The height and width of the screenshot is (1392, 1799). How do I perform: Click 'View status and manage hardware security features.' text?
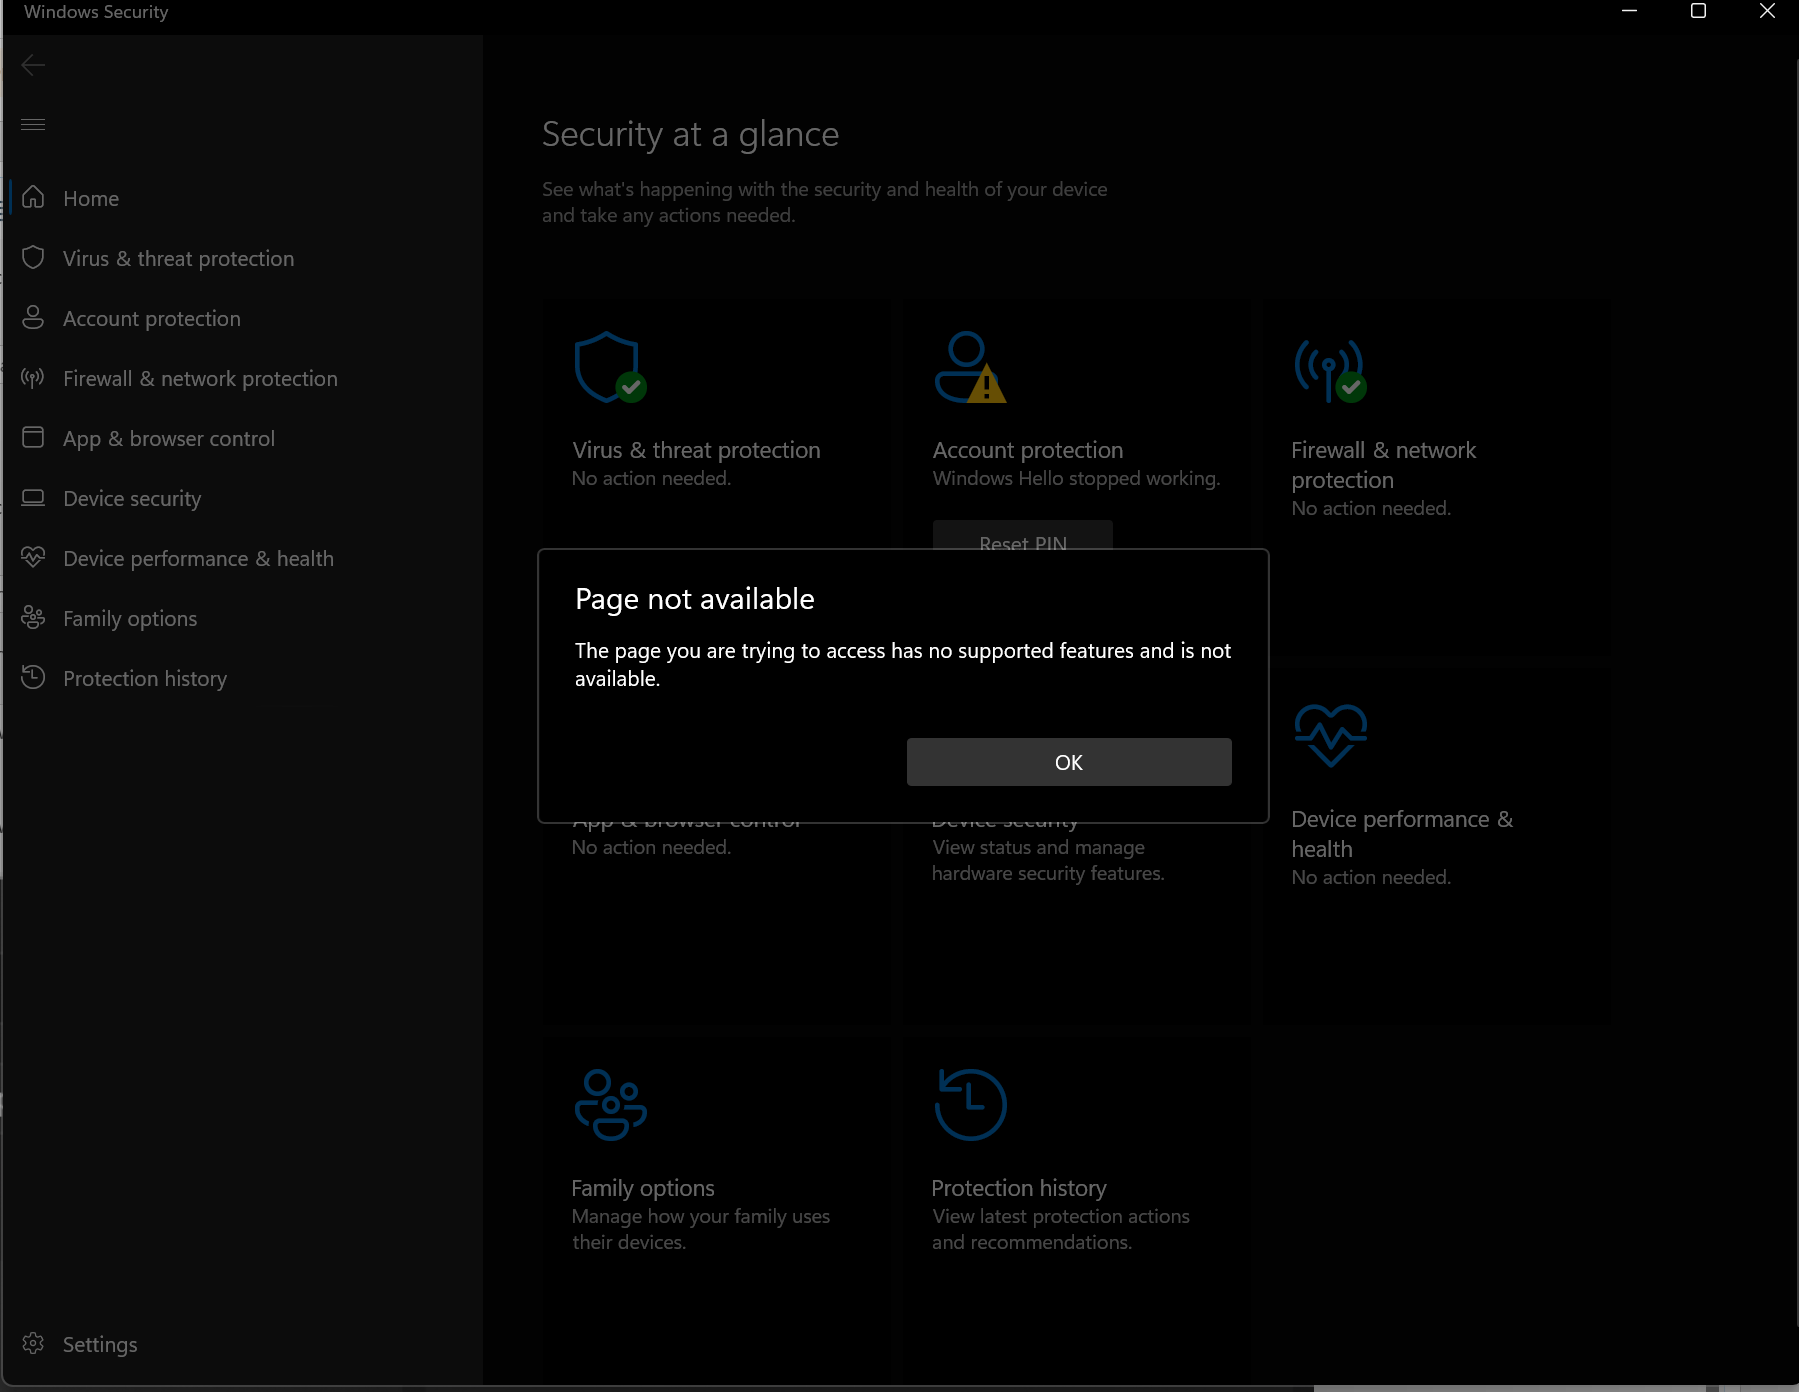tap(1048, 860)
